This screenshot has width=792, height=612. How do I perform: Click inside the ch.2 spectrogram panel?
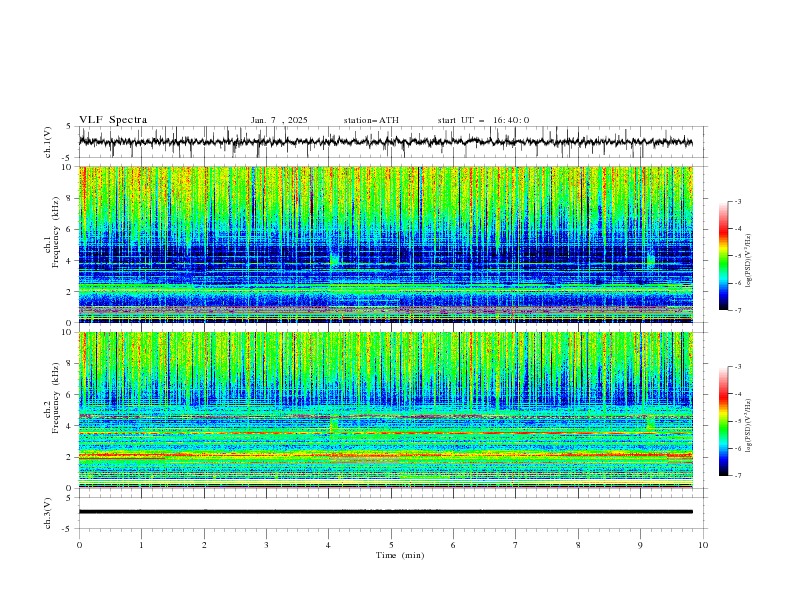[x=385, y=410]
